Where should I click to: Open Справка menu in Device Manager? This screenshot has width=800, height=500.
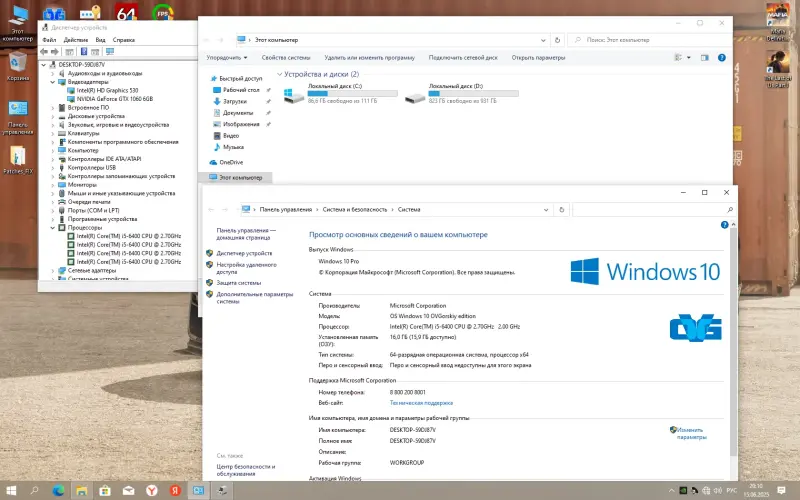tap(123, 40)
